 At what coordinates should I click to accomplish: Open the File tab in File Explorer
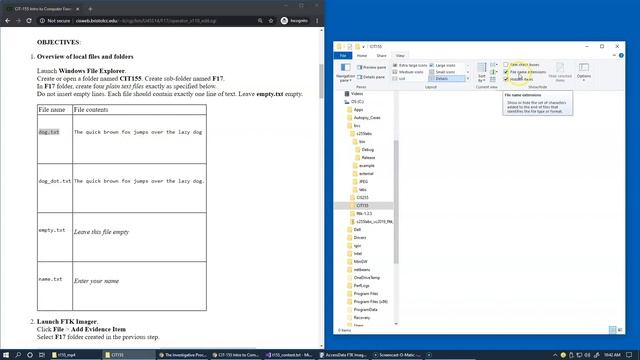343,56
